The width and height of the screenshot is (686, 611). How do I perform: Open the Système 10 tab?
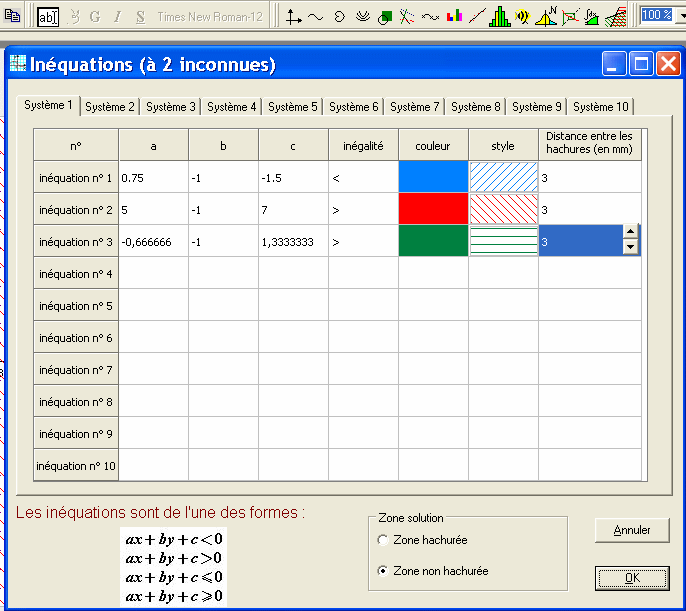click(601, 106)
